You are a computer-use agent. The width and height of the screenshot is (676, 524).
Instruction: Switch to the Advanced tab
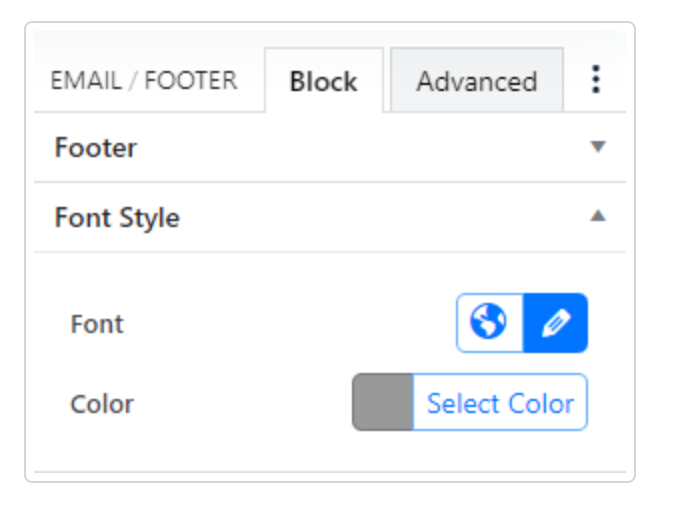pos(476,81)
